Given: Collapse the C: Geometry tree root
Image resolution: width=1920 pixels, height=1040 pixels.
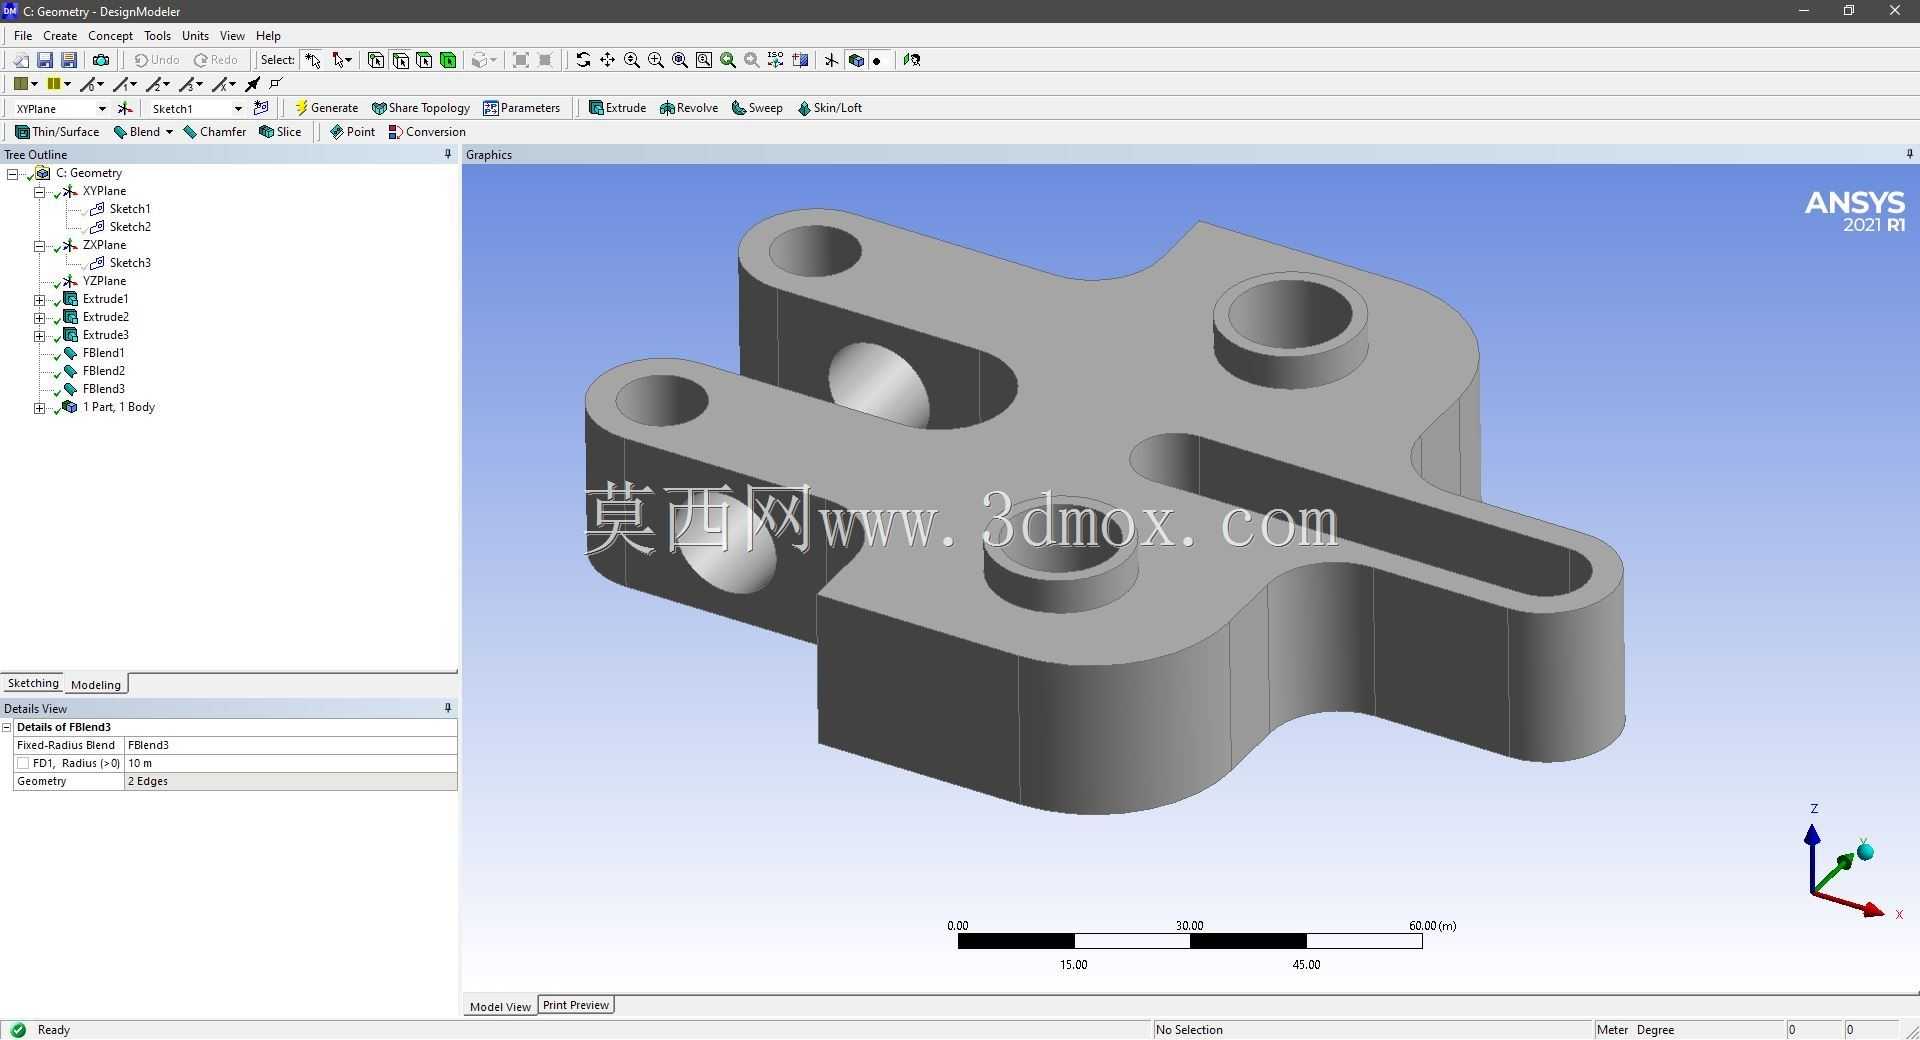Looking at the screenshot, I should pyautogui.click(x=13, y=173).
